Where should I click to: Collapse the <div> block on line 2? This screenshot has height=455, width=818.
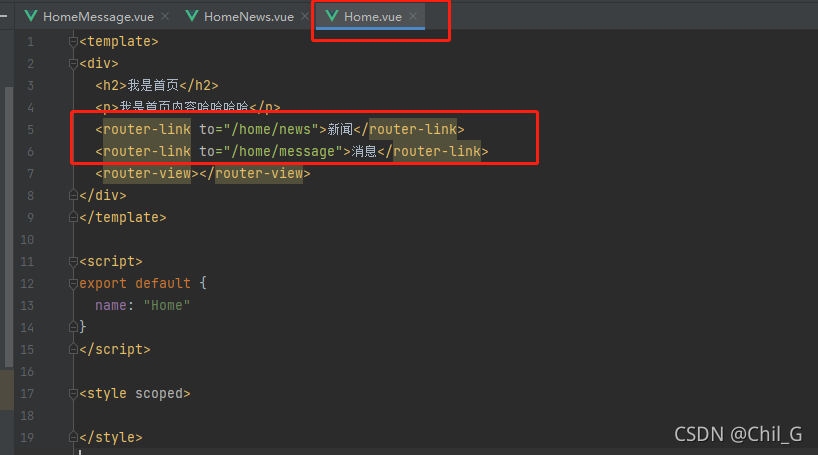73,64
